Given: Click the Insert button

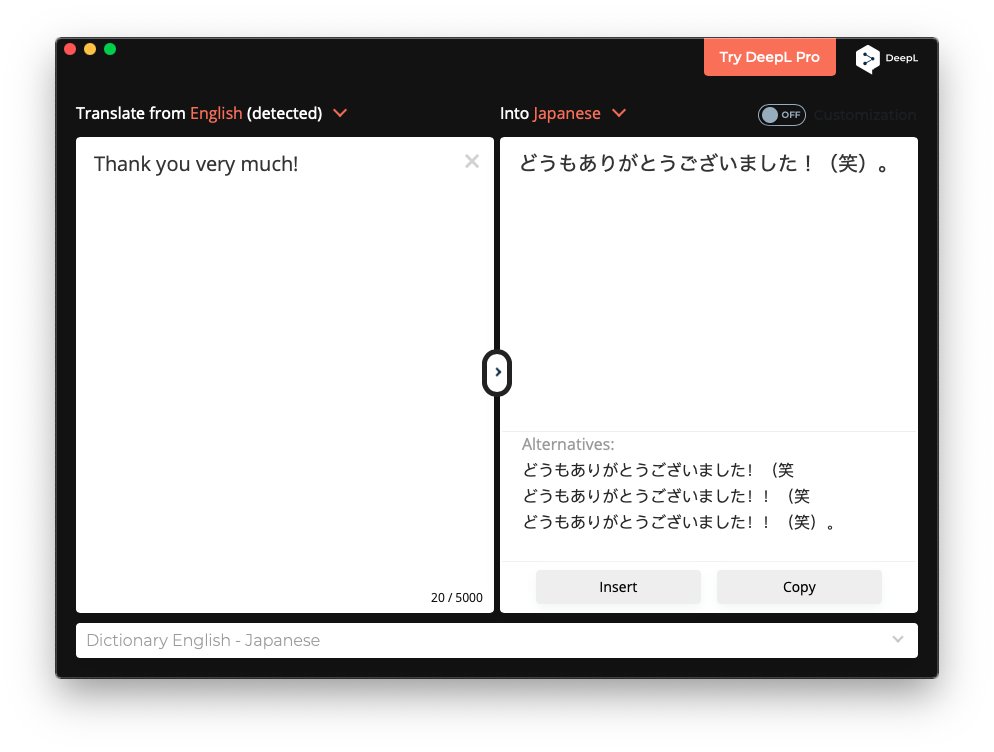Looking at the screenshot, I should 618,587.
